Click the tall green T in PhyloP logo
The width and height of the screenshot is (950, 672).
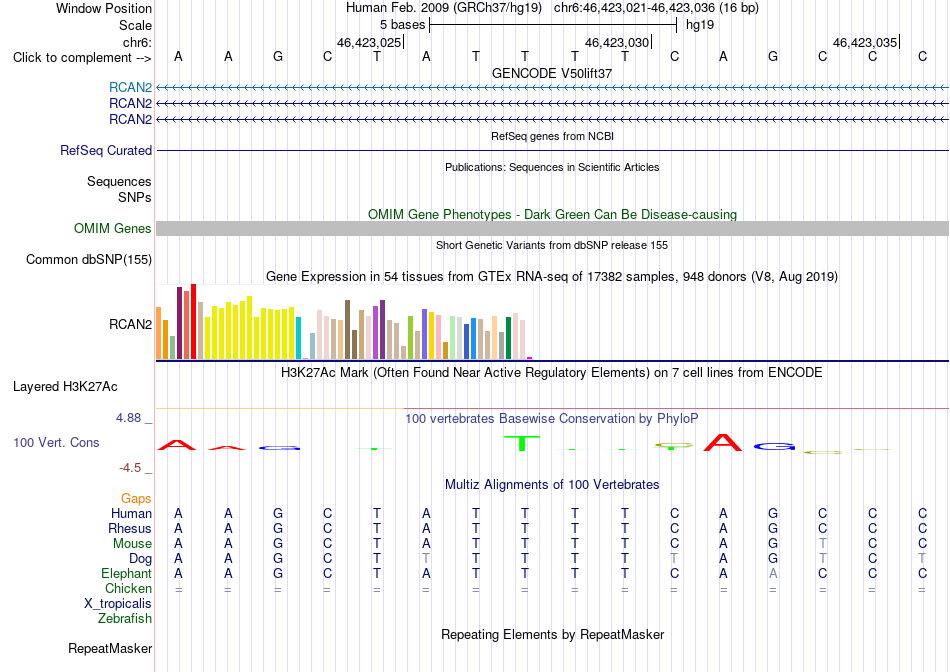point(521,443)
